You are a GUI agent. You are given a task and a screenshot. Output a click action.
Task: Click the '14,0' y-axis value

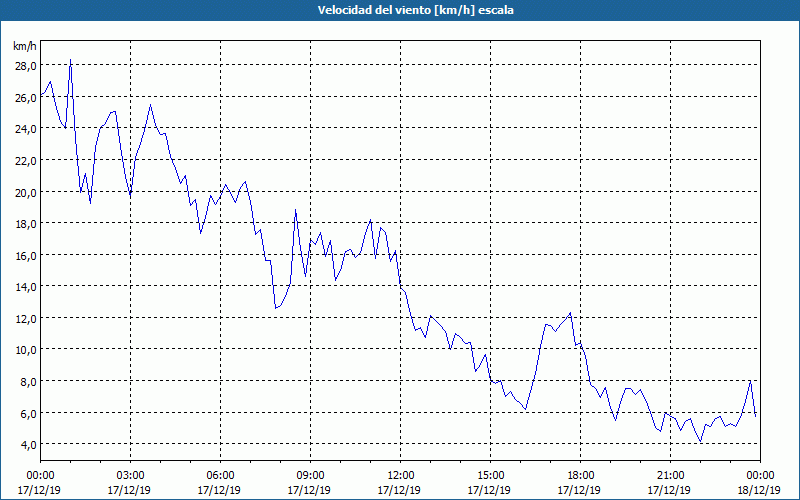(26, 287)
